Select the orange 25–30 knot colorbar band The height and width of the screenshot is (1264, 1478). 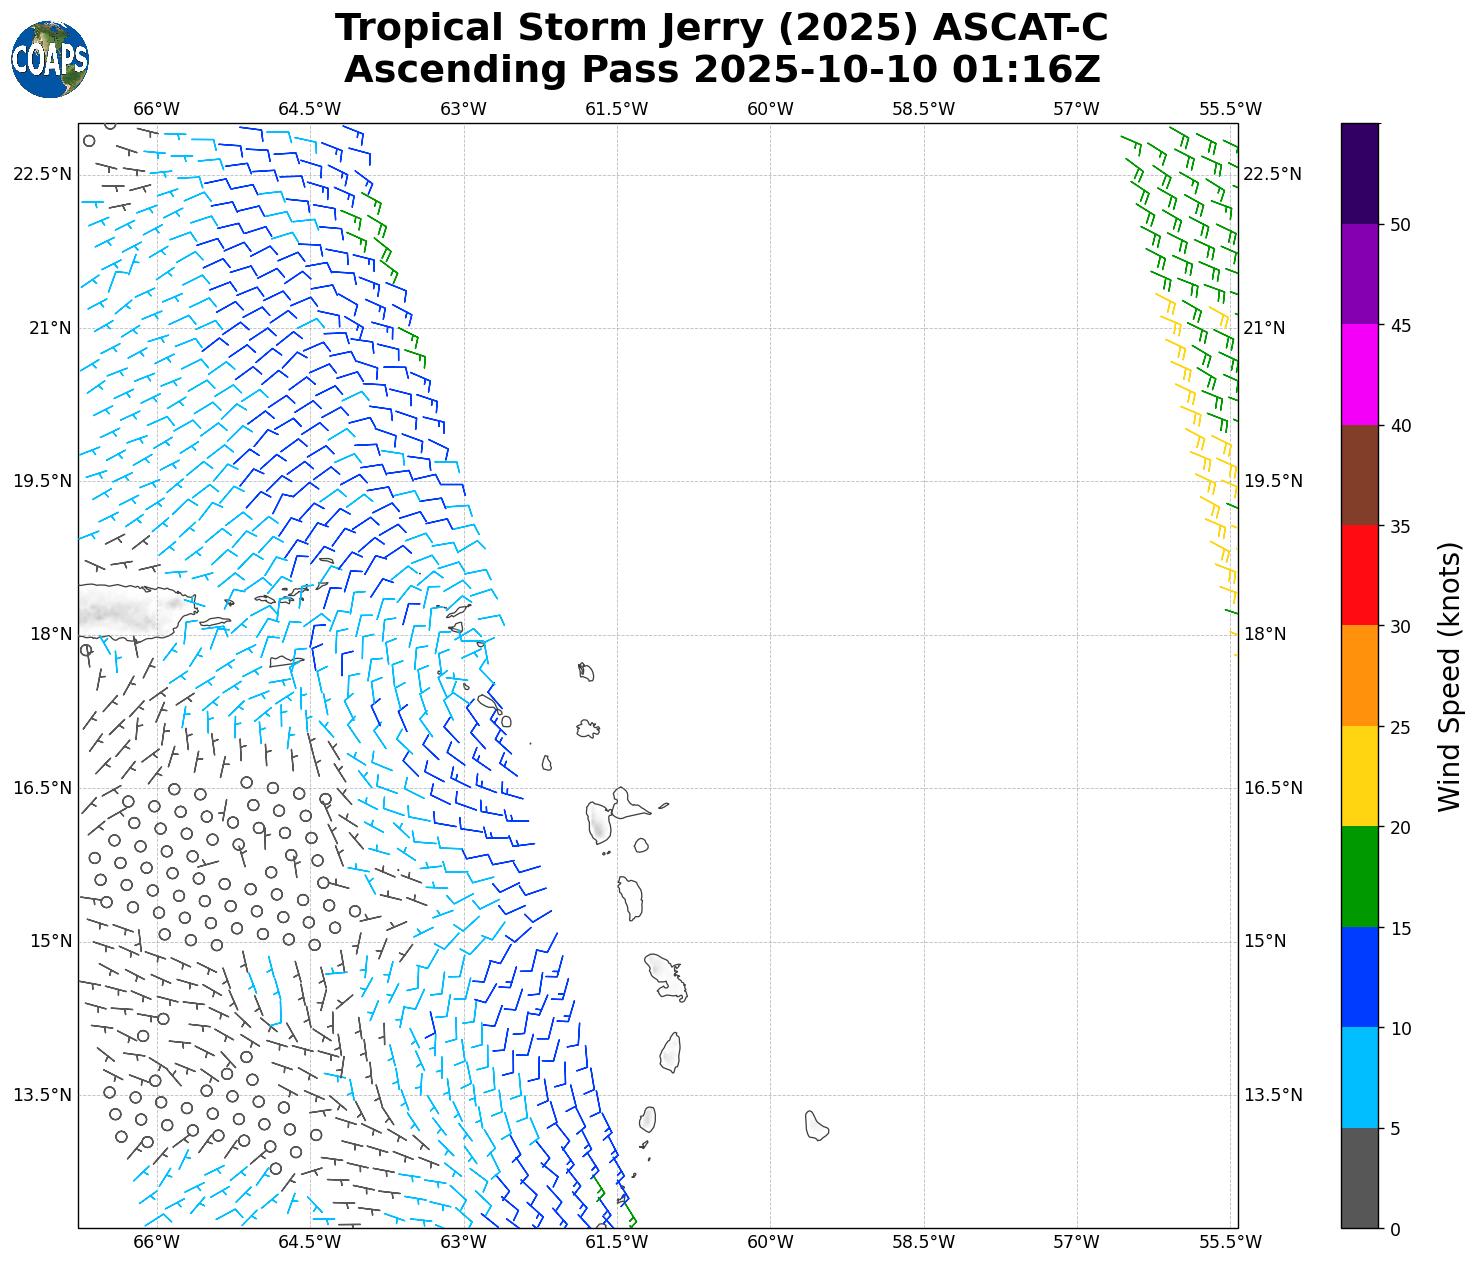point(1359,676)
